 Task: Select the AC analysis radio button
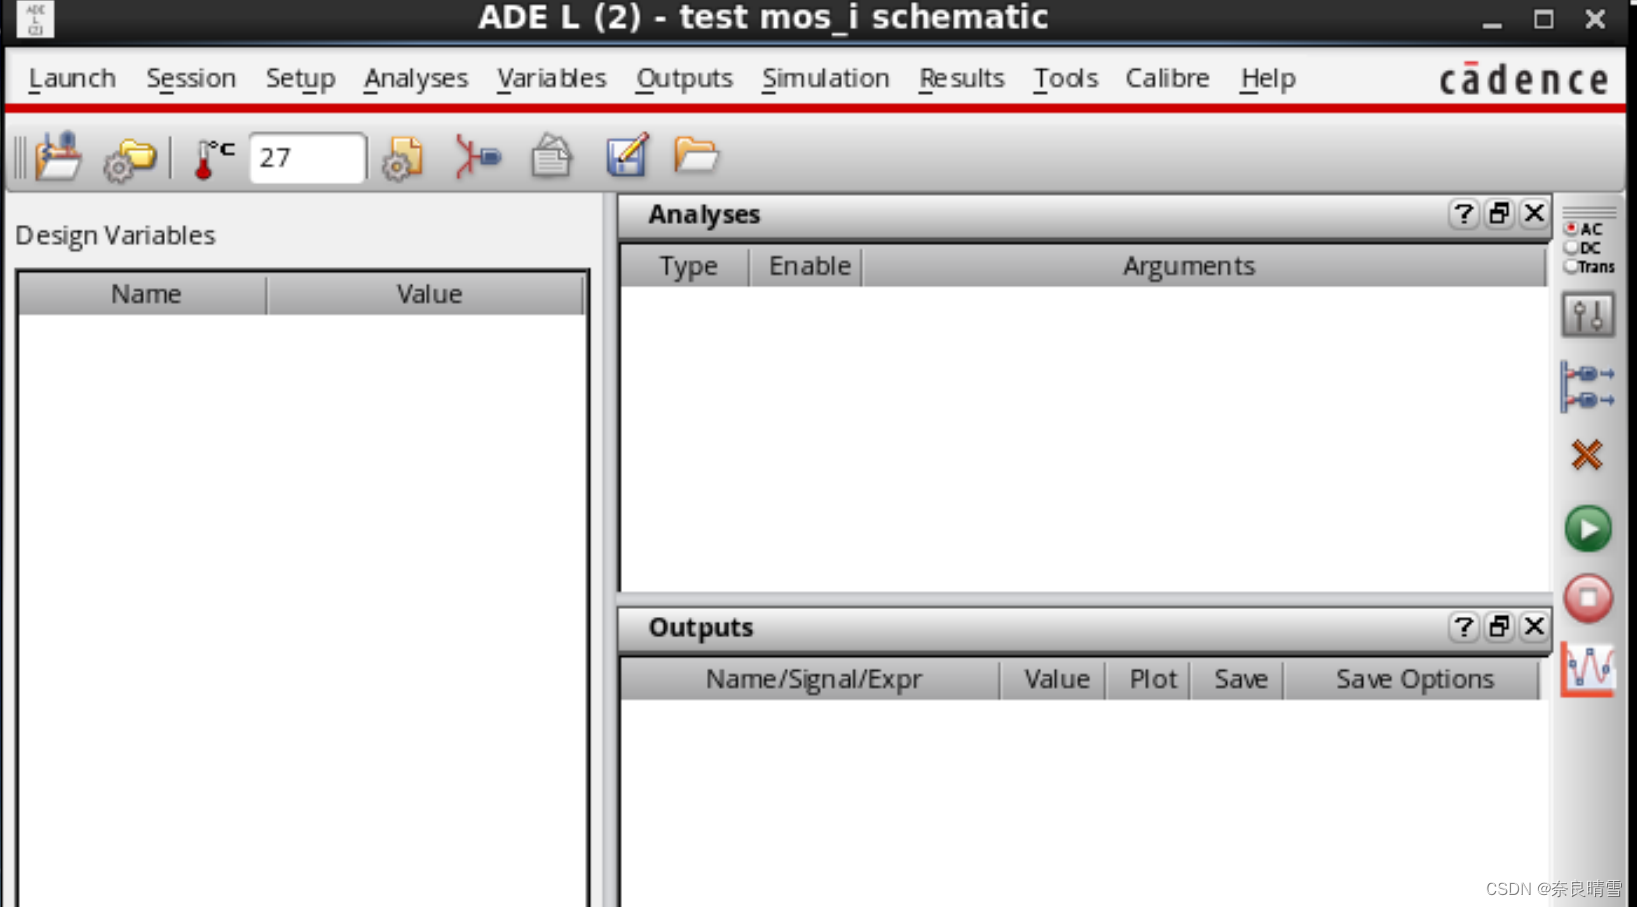tap(1571, 229)
